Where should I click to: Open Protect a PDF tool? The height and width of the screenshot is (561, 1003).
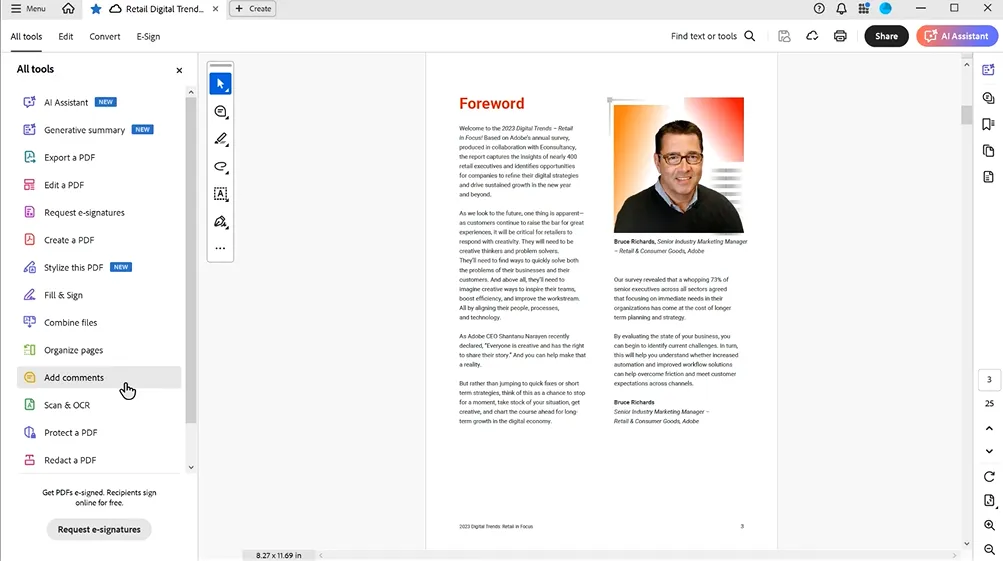coord(99,432)
